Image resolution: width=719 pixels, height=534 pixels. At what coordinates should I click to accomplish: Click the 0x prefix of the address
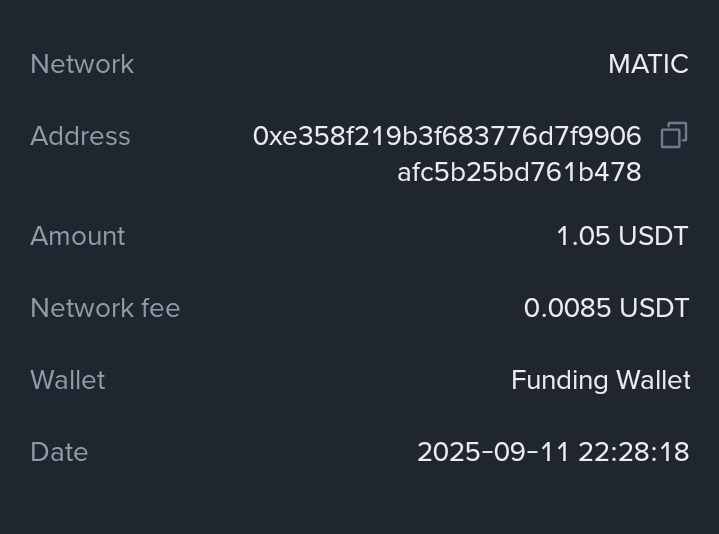pyautogui.click(x=265, y=136)
